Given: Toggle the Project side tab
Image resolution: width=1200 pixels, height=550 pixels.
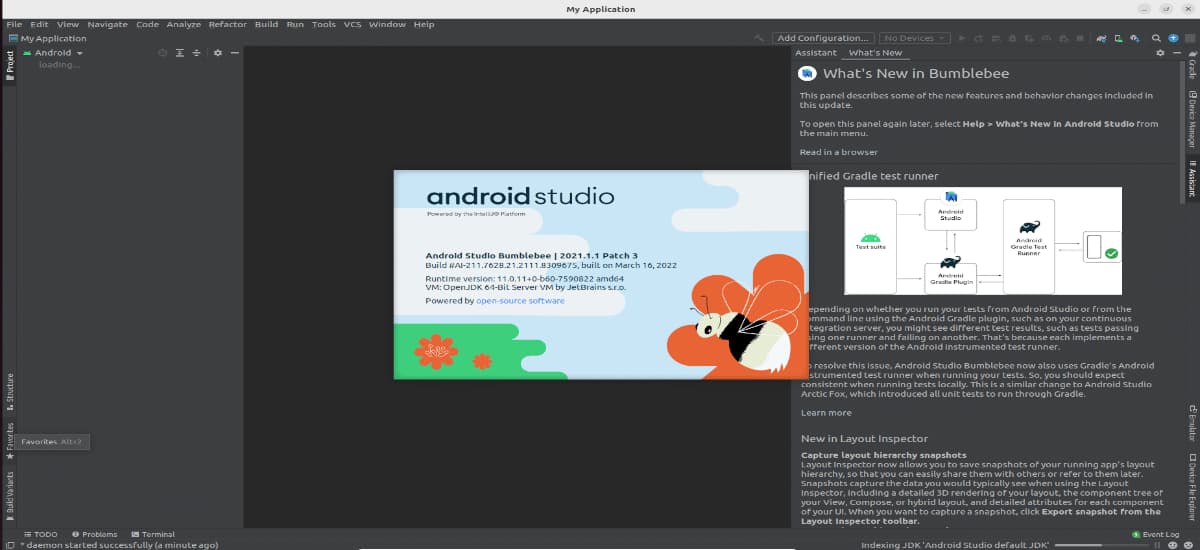Looking at the screenshot, I should click(9, 66).
